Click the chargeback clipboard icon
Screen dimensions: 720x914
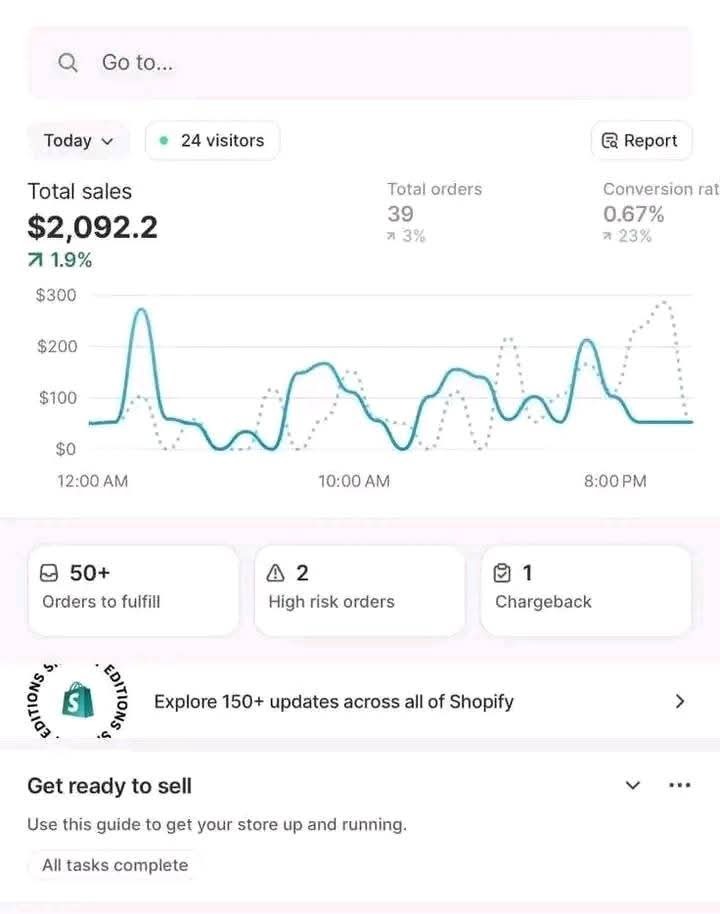[502, 574]
